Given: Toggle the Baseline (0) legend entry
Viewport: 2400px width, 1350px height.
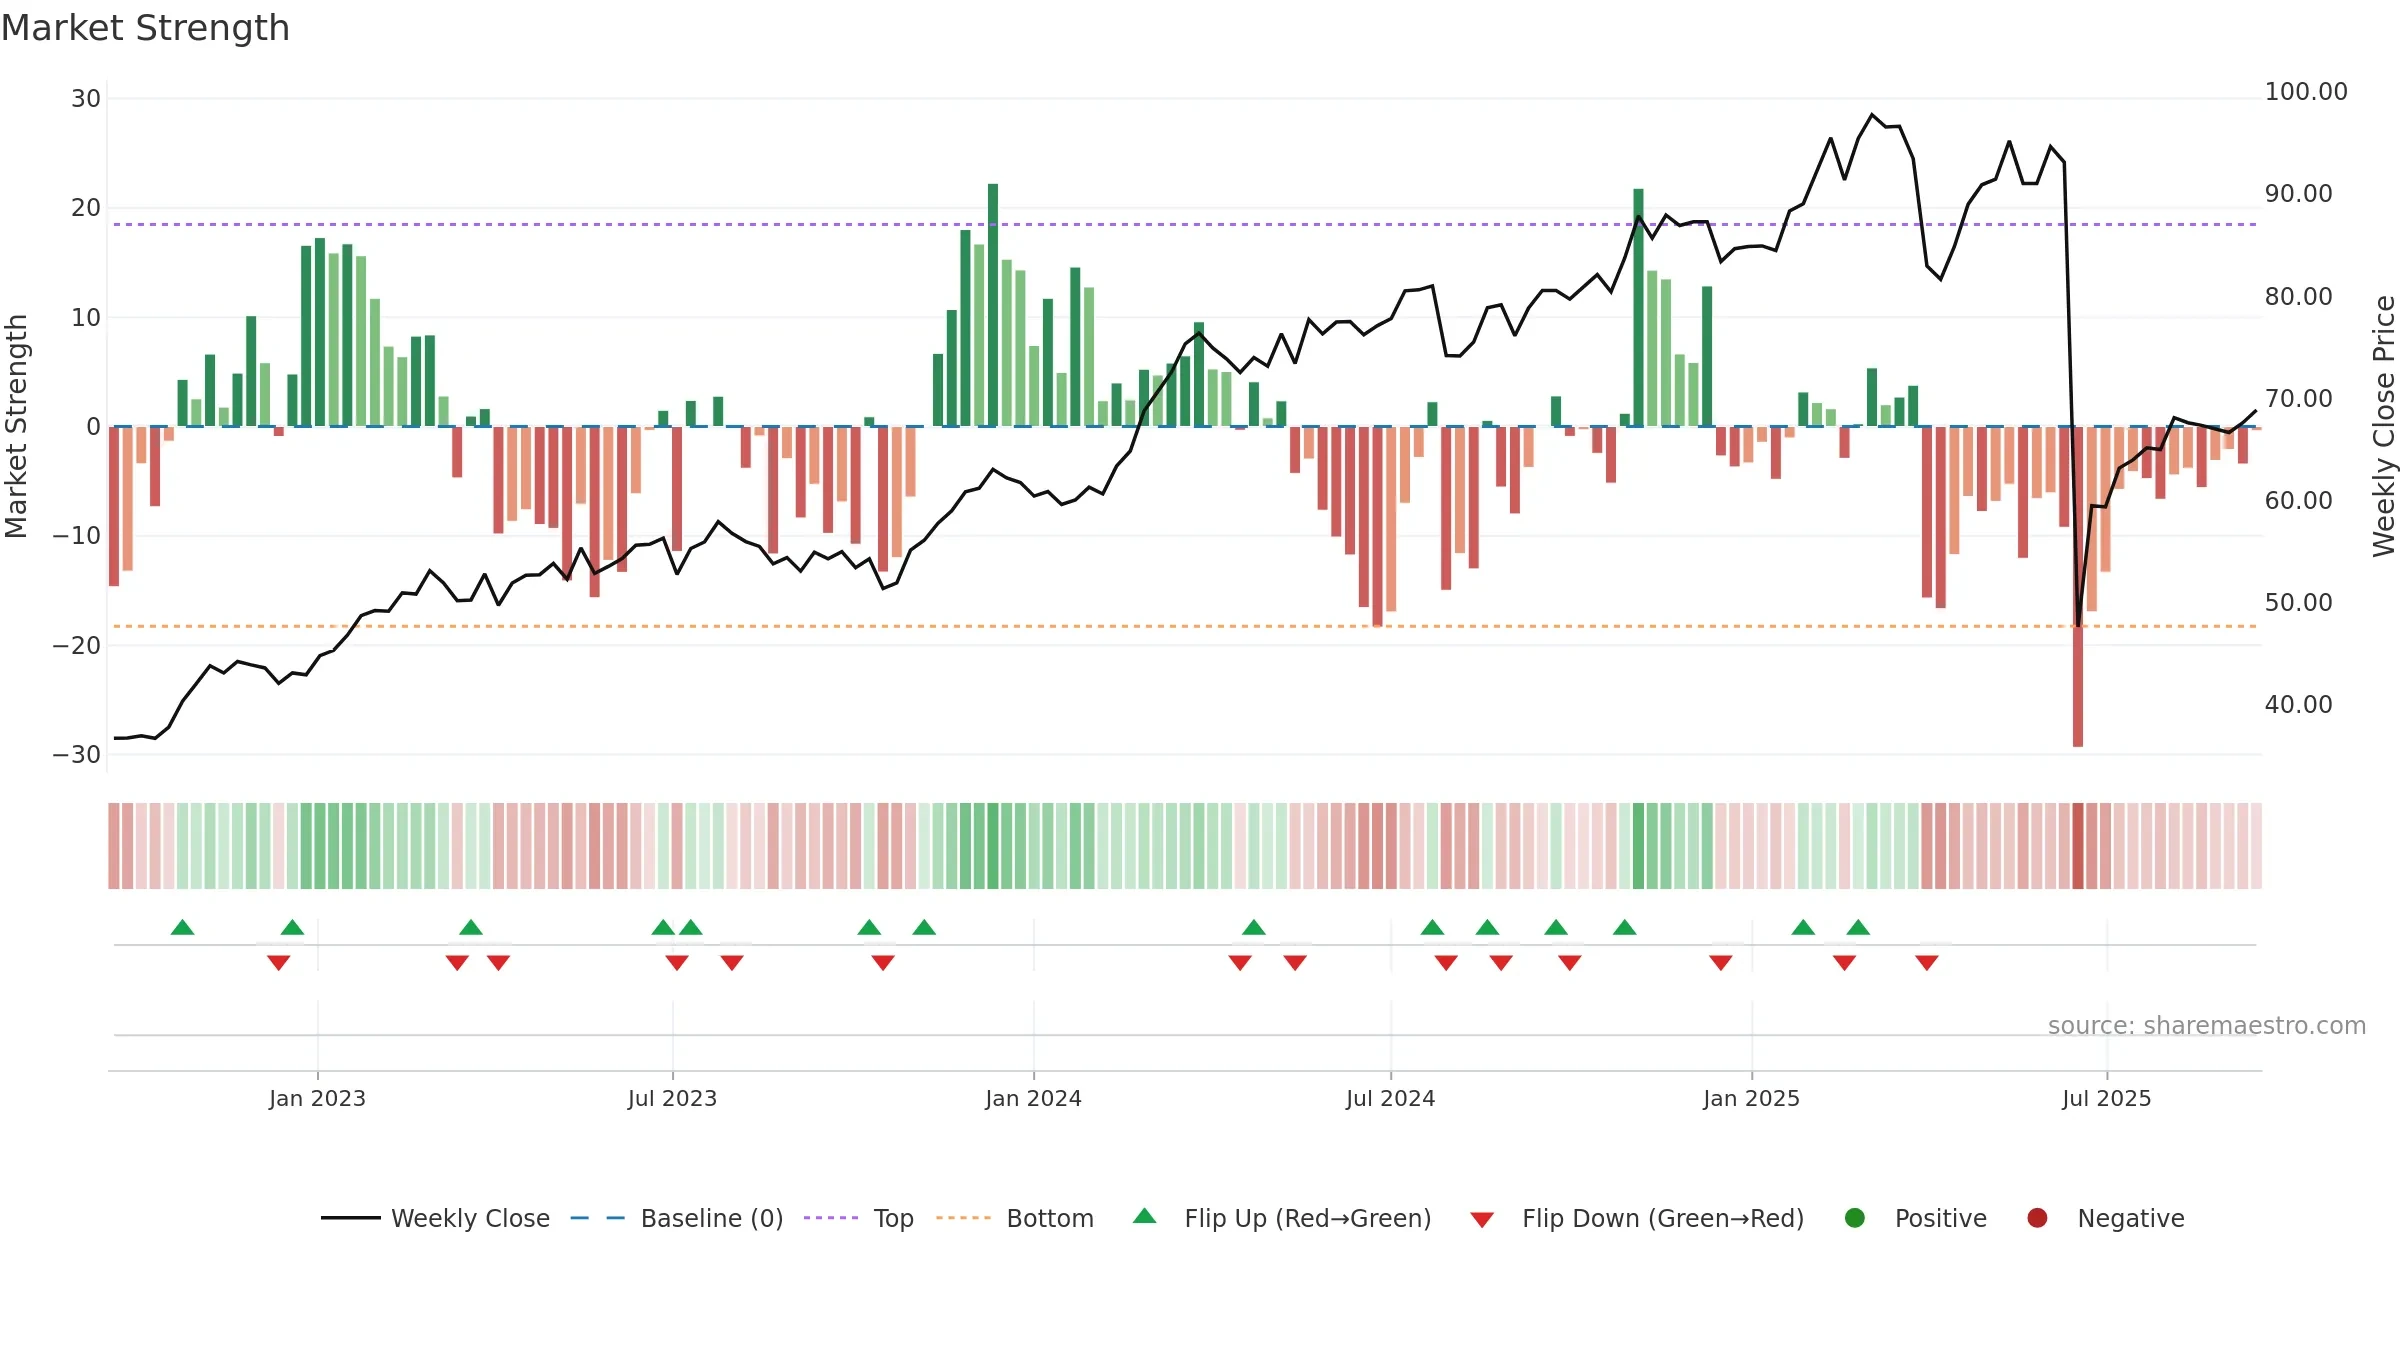Looking at the screenshot, I should coord(676,1218).
